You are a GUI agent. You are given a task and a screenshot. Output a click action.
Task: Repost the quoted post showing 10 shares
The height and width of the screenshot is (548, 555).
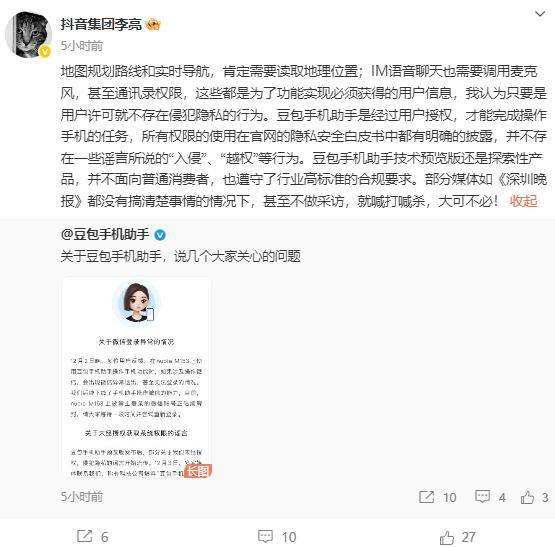click(x=437, y=497)
